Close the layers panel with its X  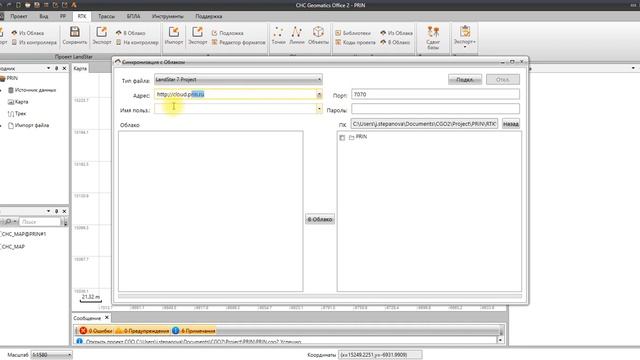64,211
